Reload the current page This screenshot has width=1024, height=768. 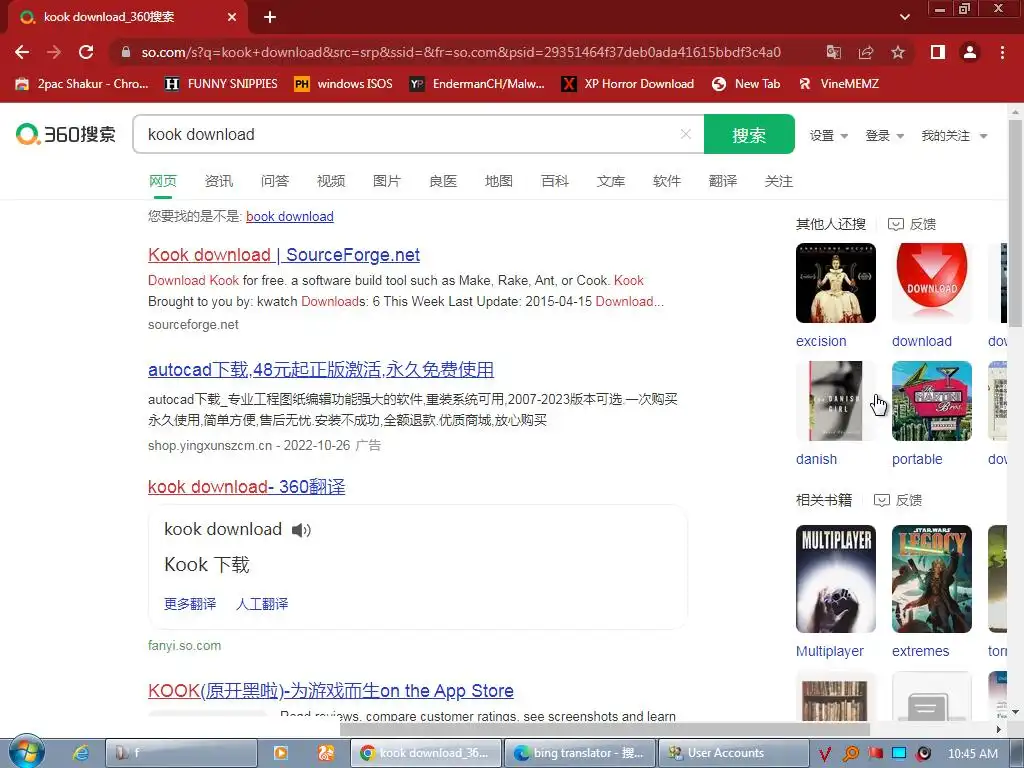coord(86,52)
